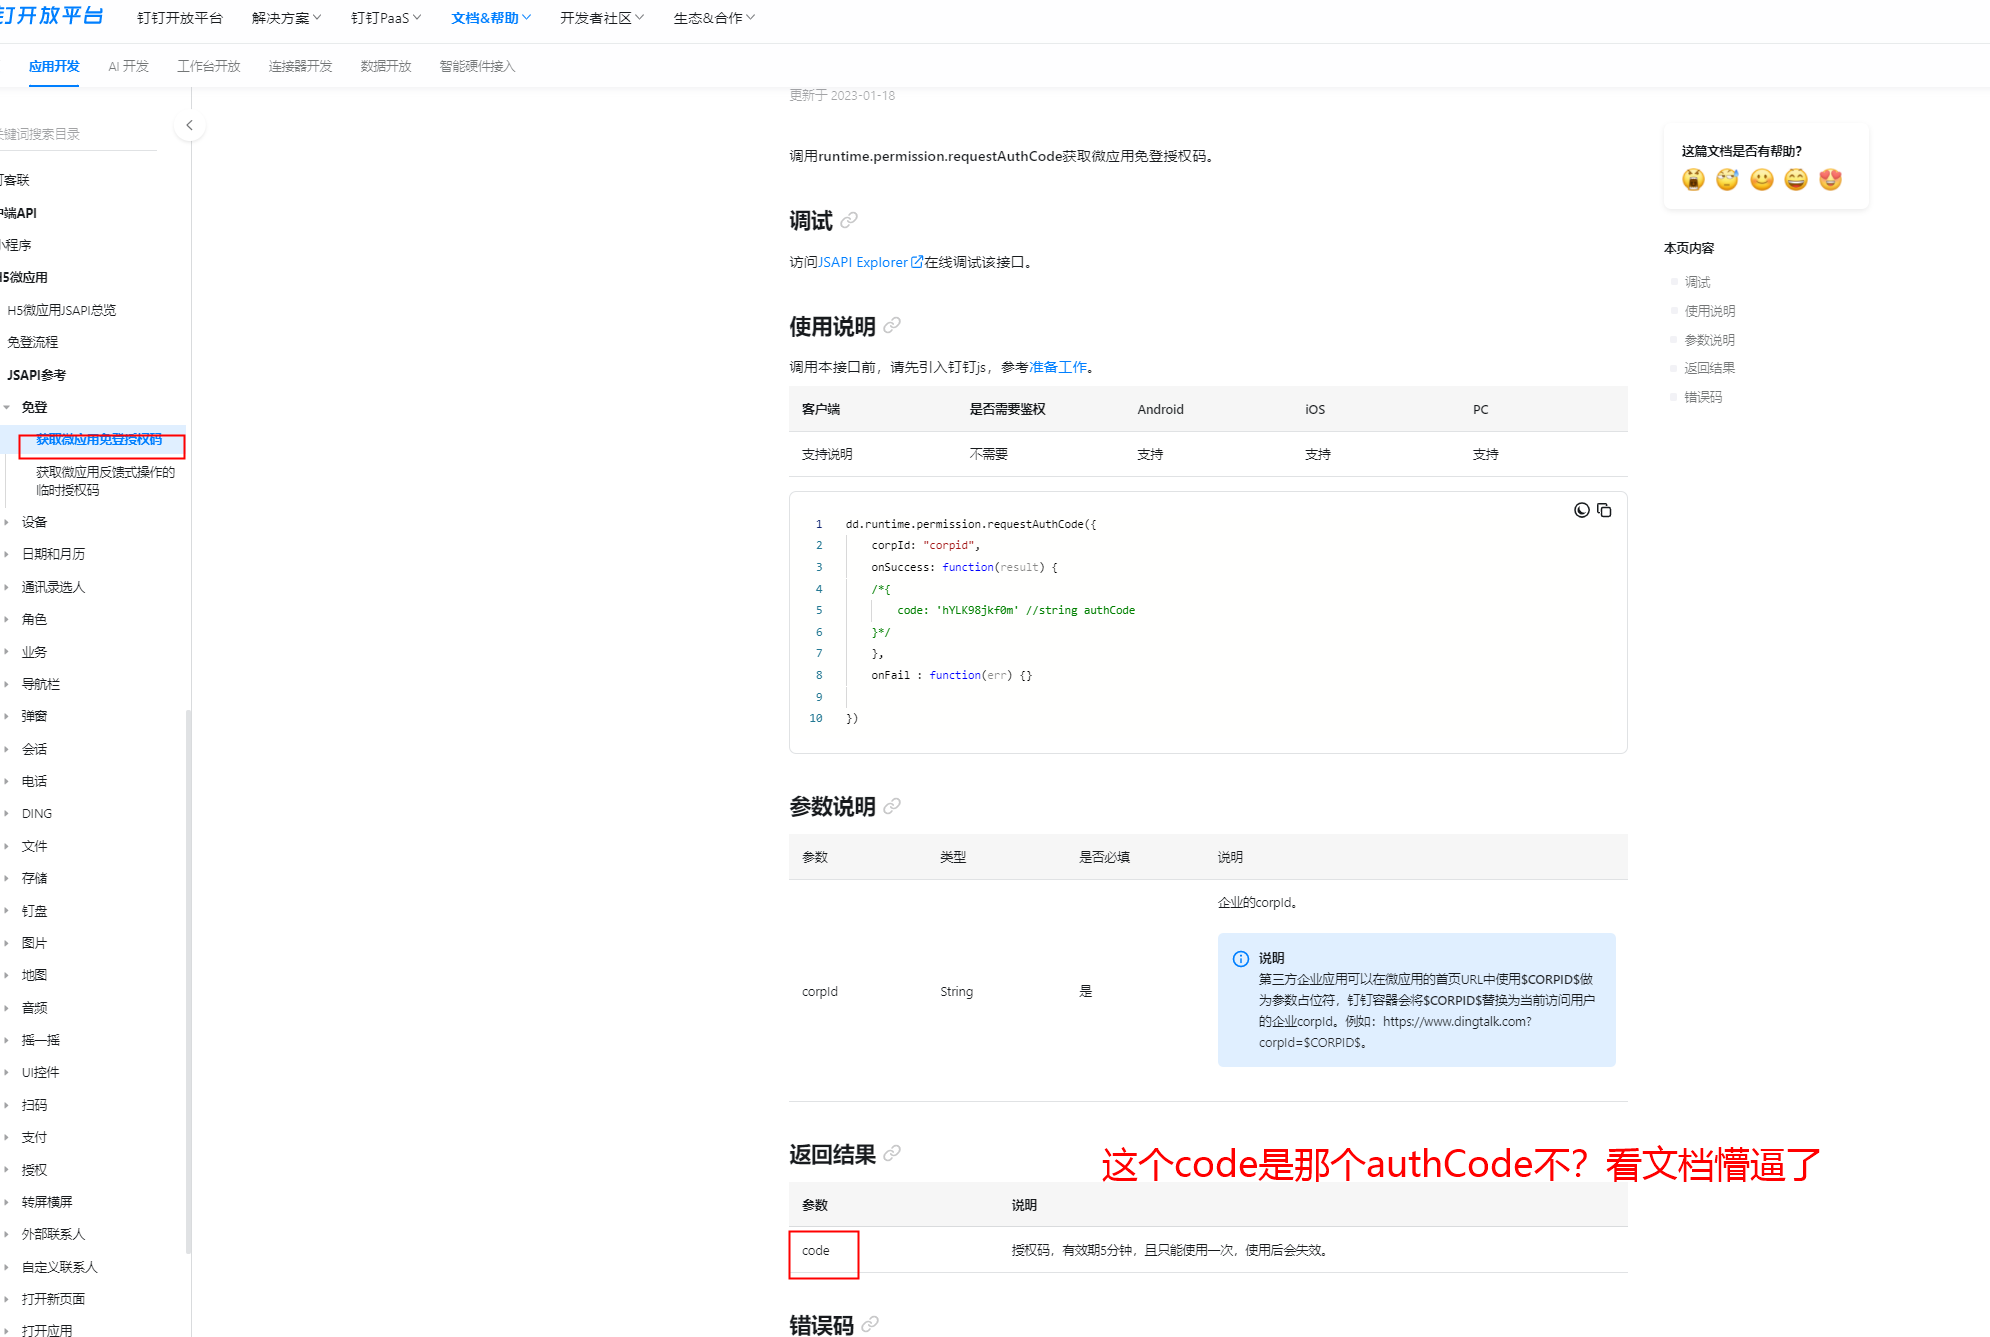Expand the 支付 tree section

coord(7,1137)
